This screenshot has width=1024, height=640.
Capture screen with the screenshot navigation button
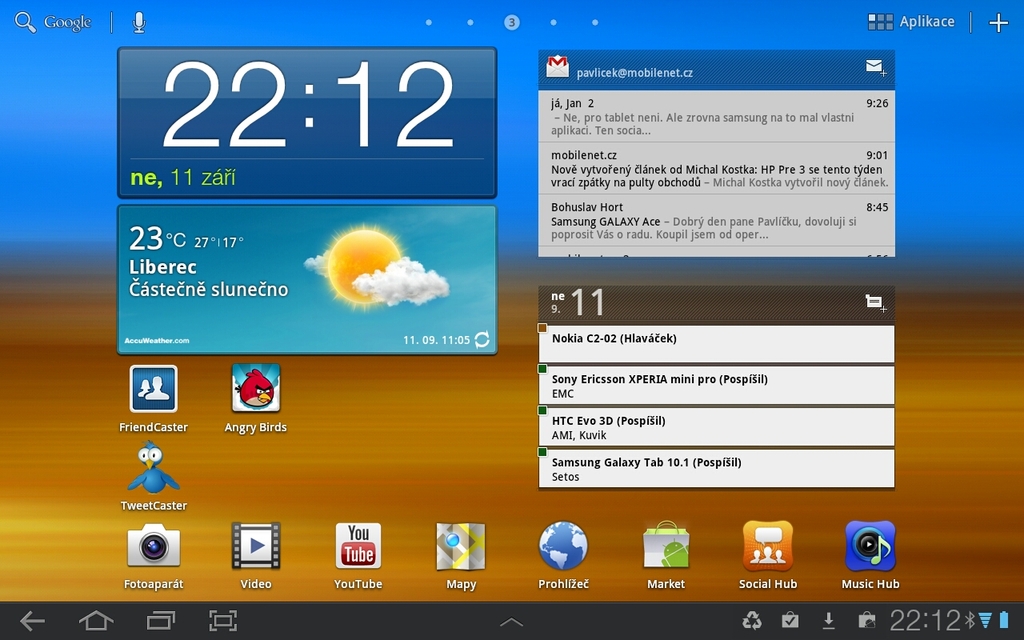coord(222,620)
